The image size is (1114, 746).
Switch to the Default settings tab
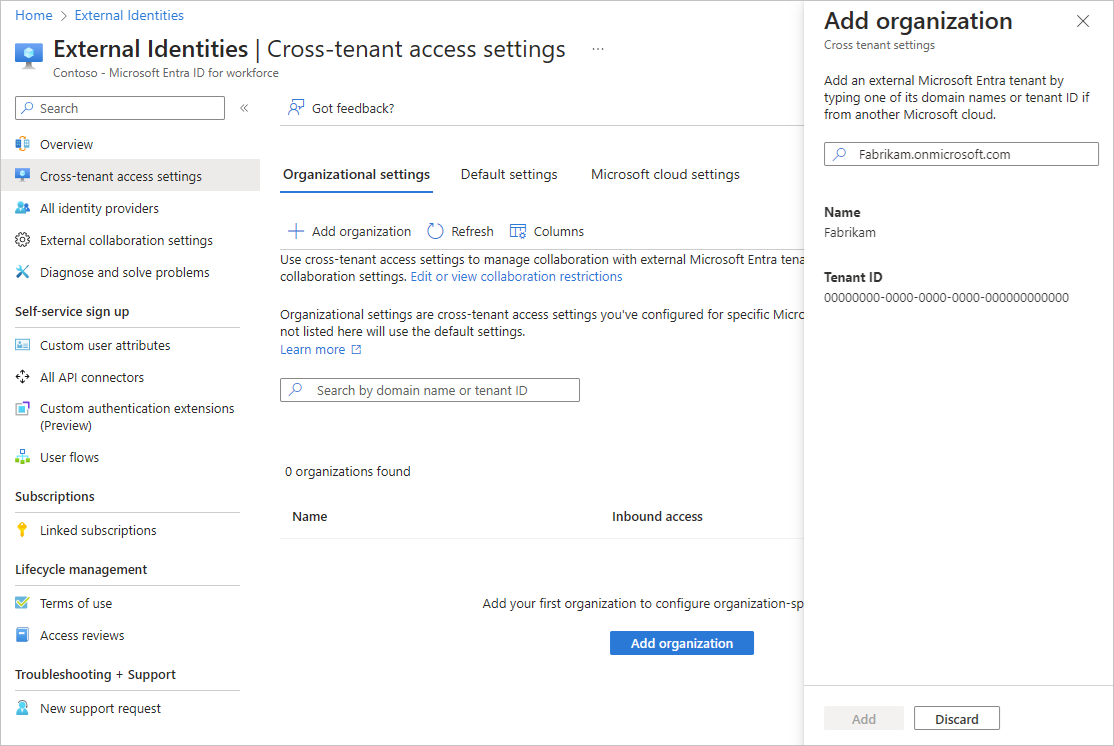point(509,174)
